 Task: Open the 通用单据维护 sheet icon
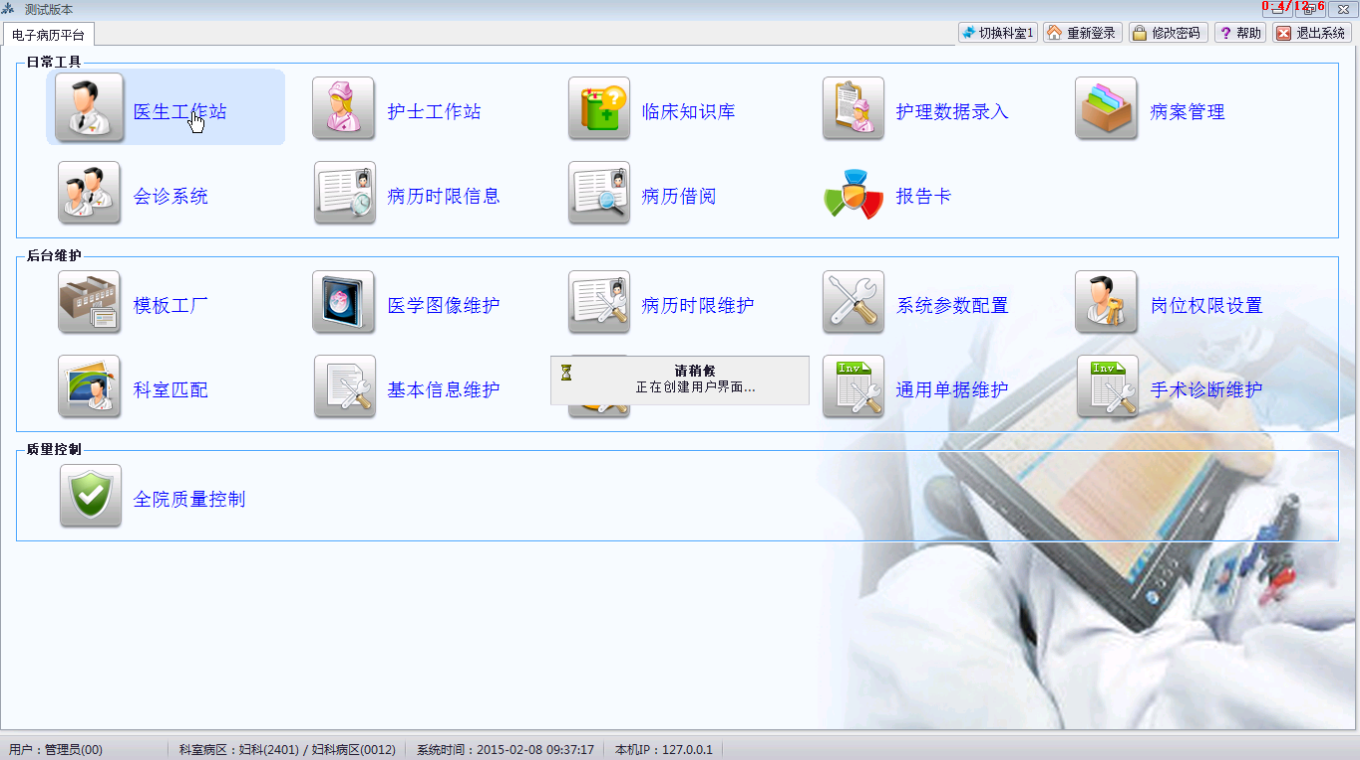tap(853, 386)
